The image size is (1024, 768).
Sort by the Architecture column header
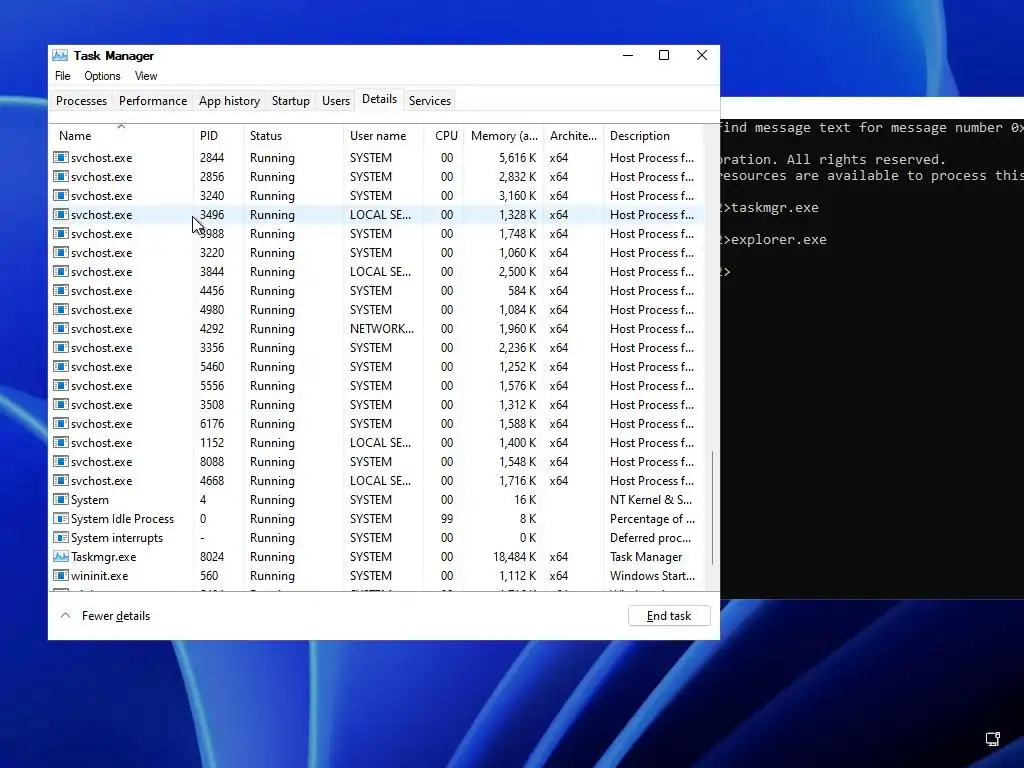point(573,135)
